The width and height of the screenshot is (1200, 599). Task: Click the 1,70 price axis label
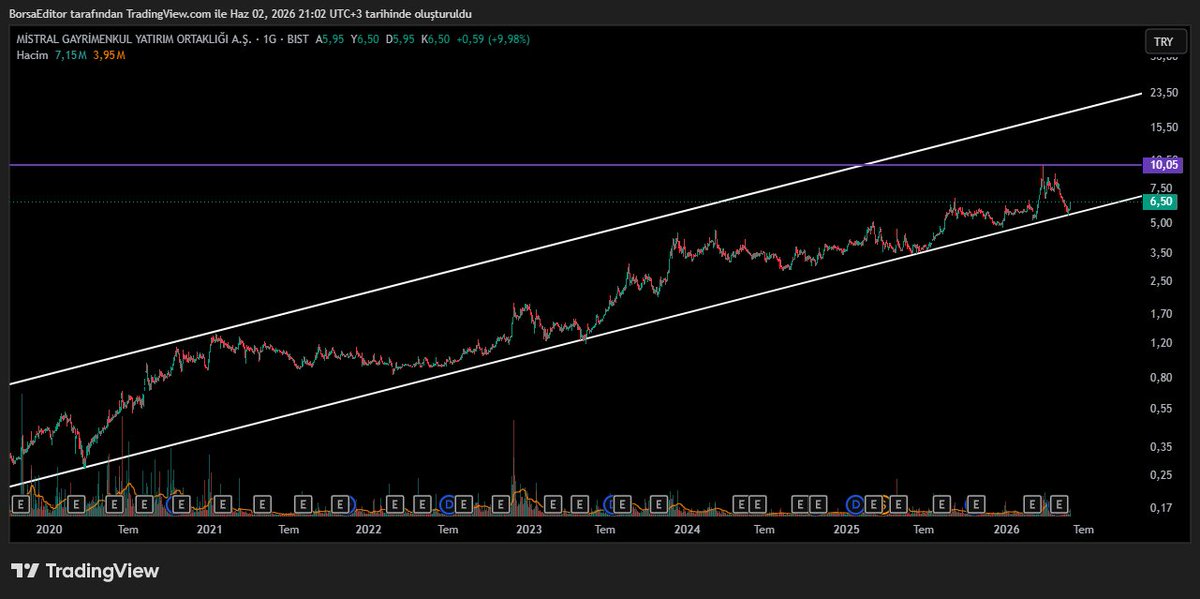[1160, 314]
